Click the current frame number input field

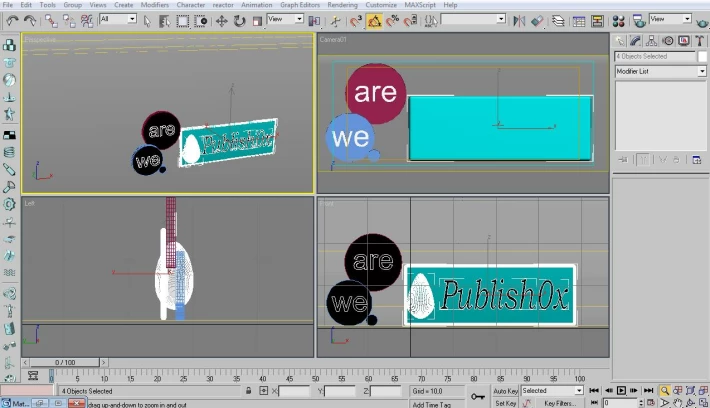point(620,403)
